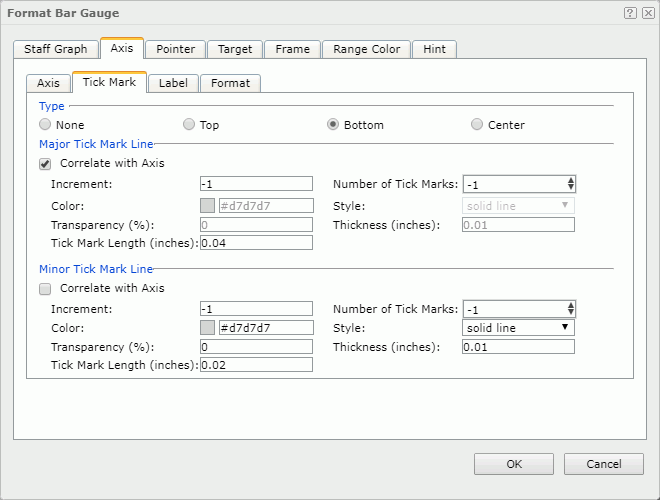Click the major tick color swatch
The image size is (660, 500).
pos(207,206)
